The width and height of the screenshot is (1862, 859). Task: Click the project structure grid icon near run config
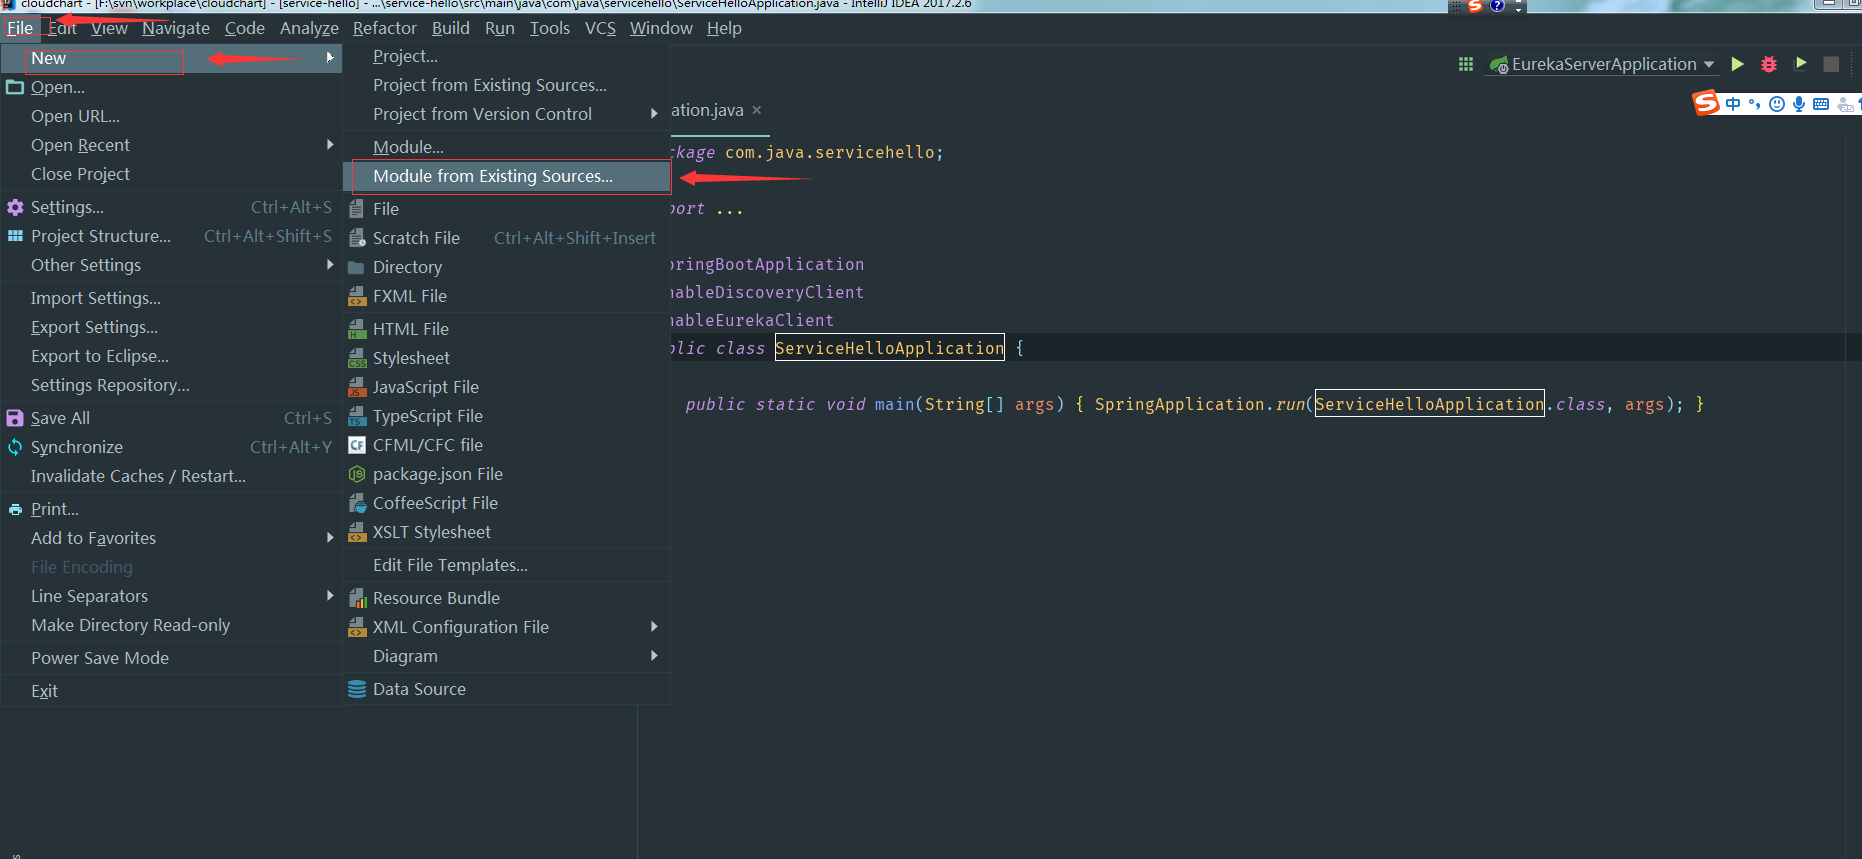point(1466,64)
